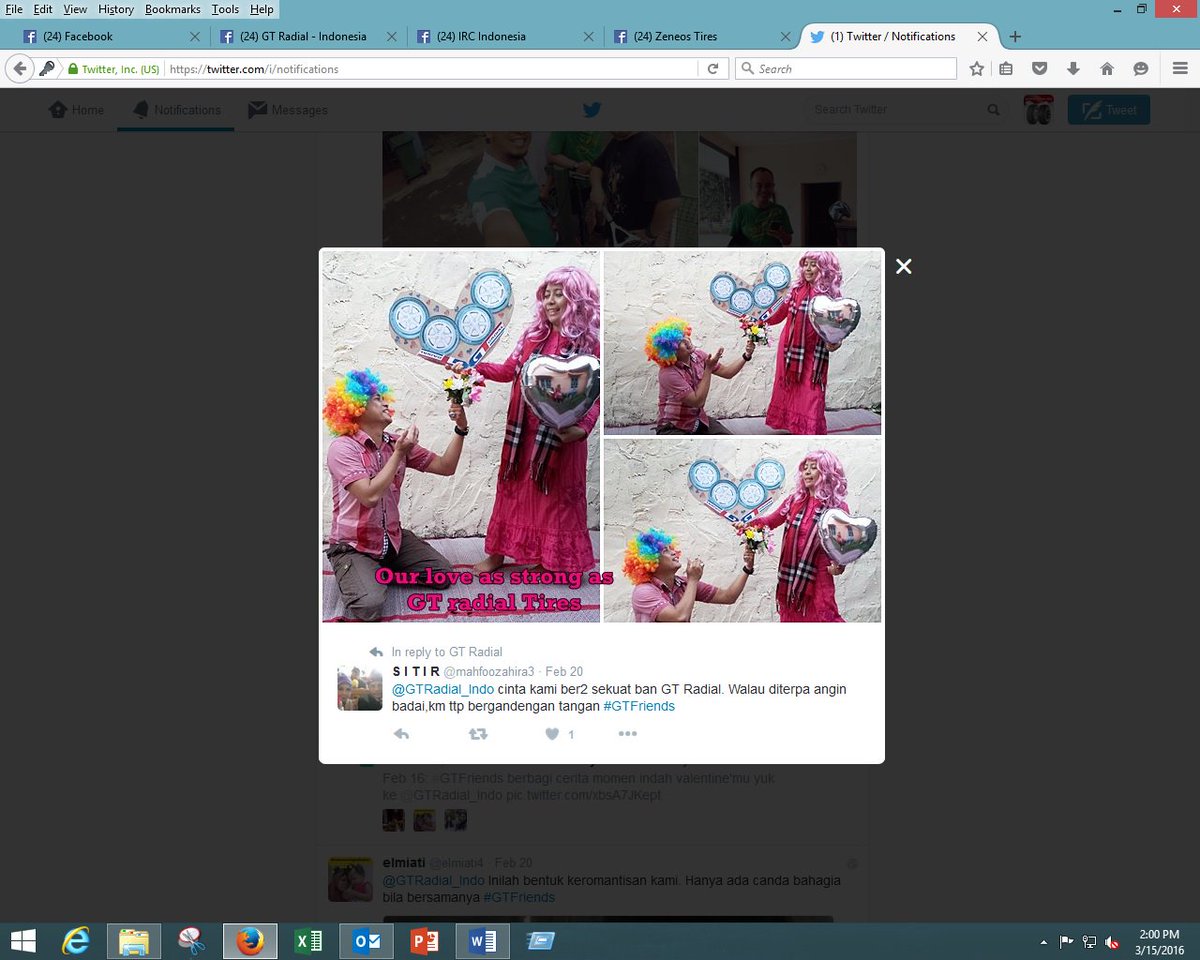Click the top-right collage photo

pos(743,342)
